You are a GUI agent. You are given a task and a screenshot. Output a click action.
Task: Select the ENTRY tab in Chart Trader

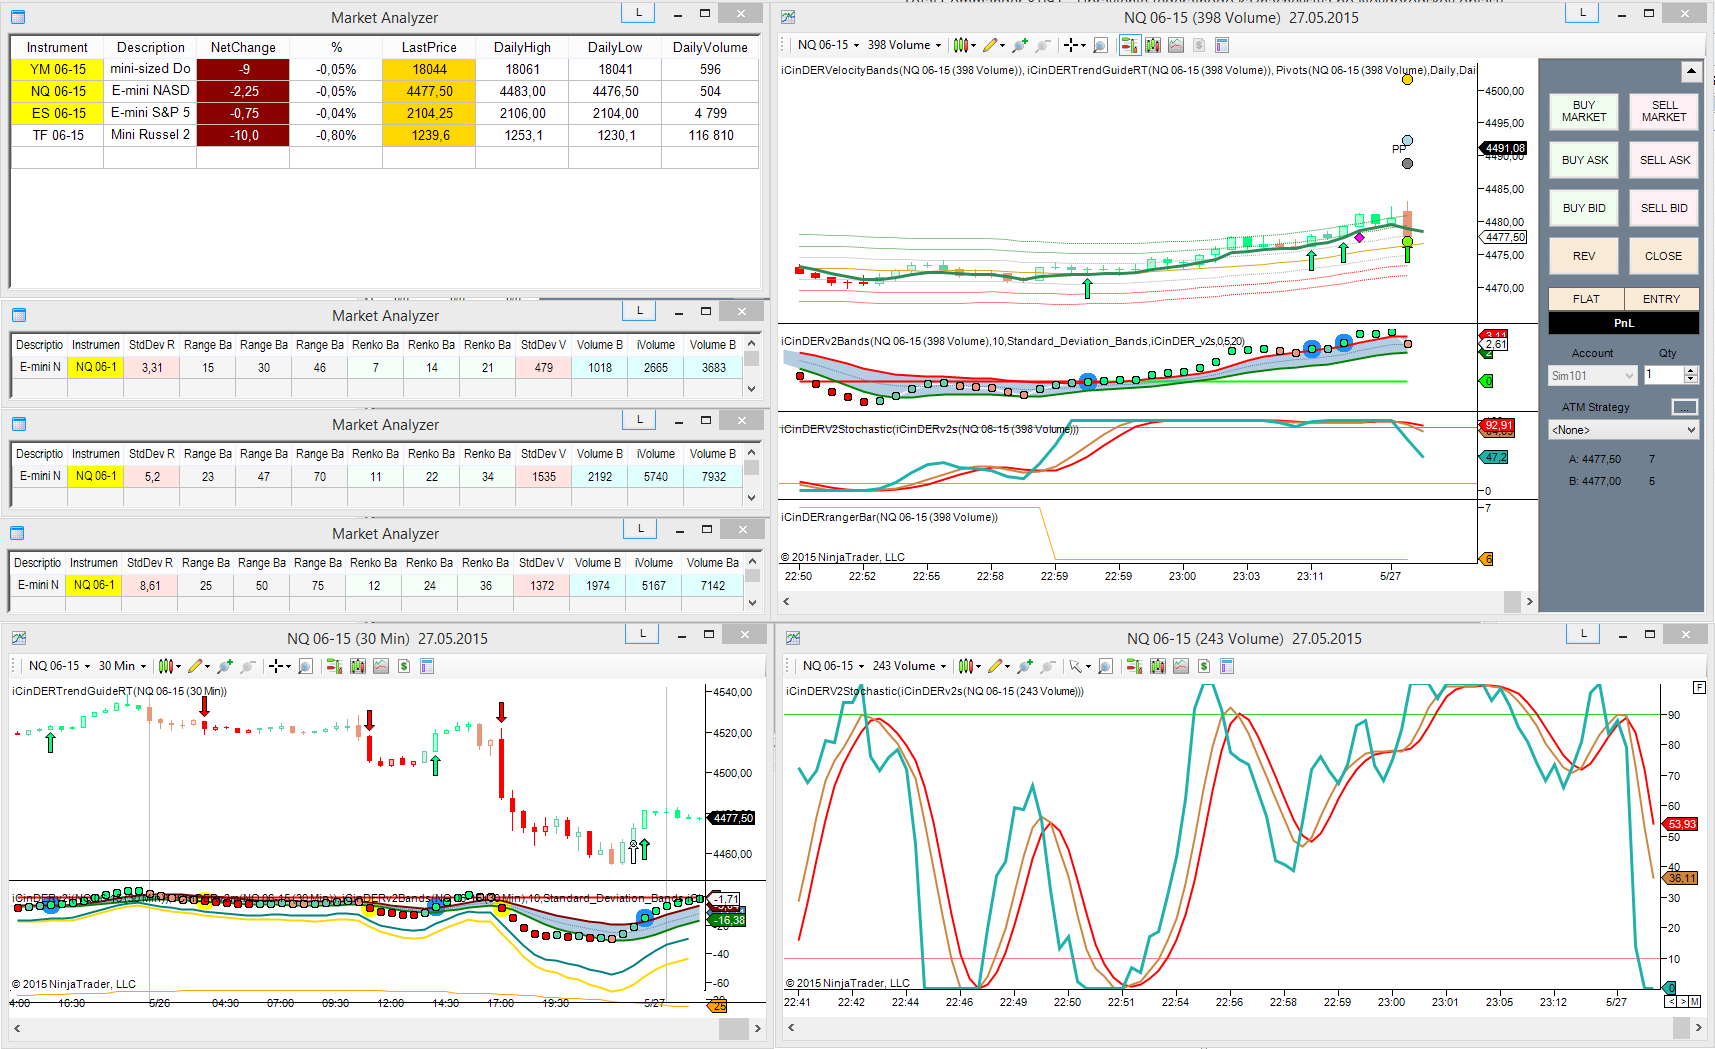click(x=1661, y=299)
